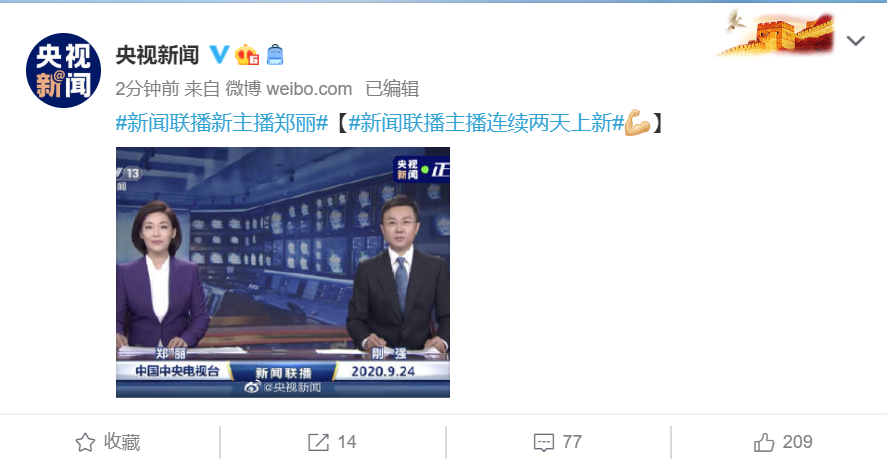Image resolution: width=887 pixels, height=468 pixels.
Task: Click the 央视新闻 account name
Action: (x=157, y=55)
